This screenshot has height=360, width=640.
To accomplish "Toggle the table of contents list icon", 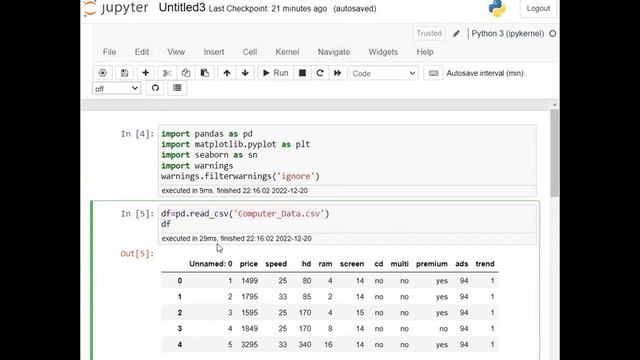I will 177,88.
